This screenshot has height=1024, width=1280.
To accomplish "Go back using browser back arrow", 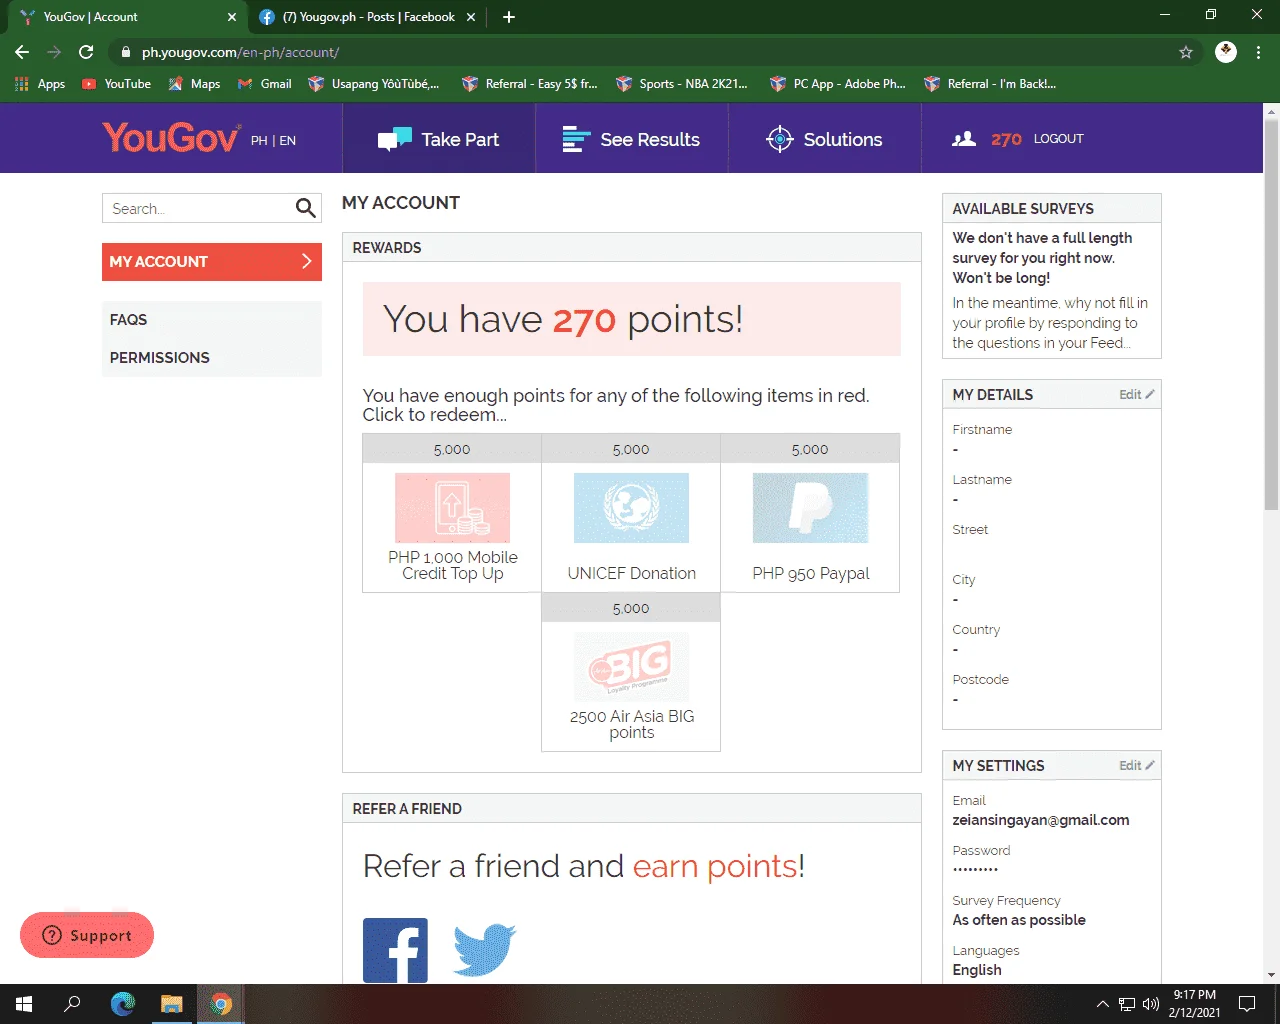I will [x=22, y=52].
